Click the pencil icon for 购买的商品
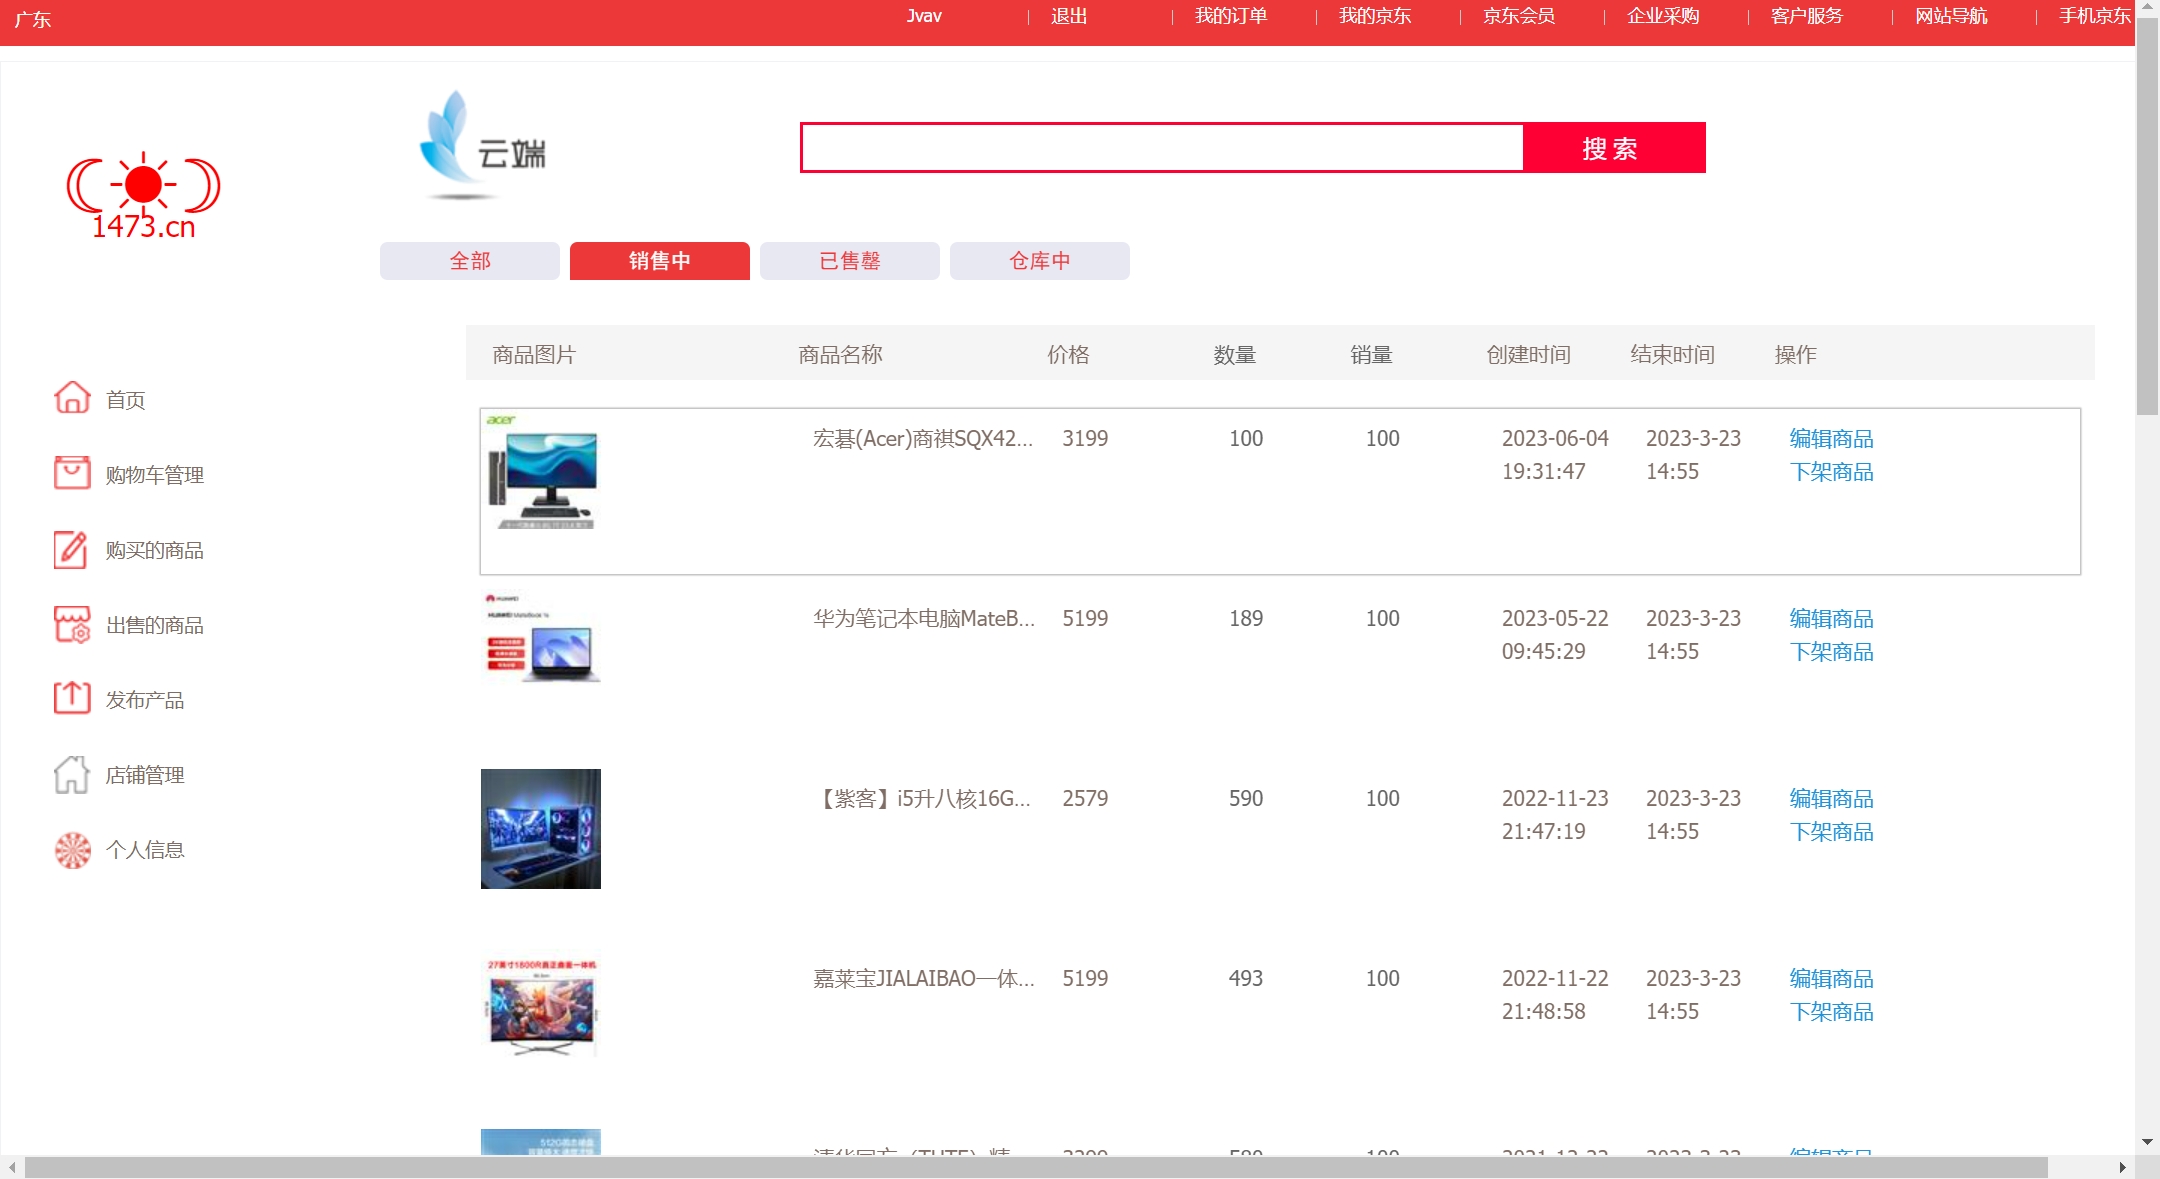This screenshot has width=2160, height=1179. click(x=72, y=549)
